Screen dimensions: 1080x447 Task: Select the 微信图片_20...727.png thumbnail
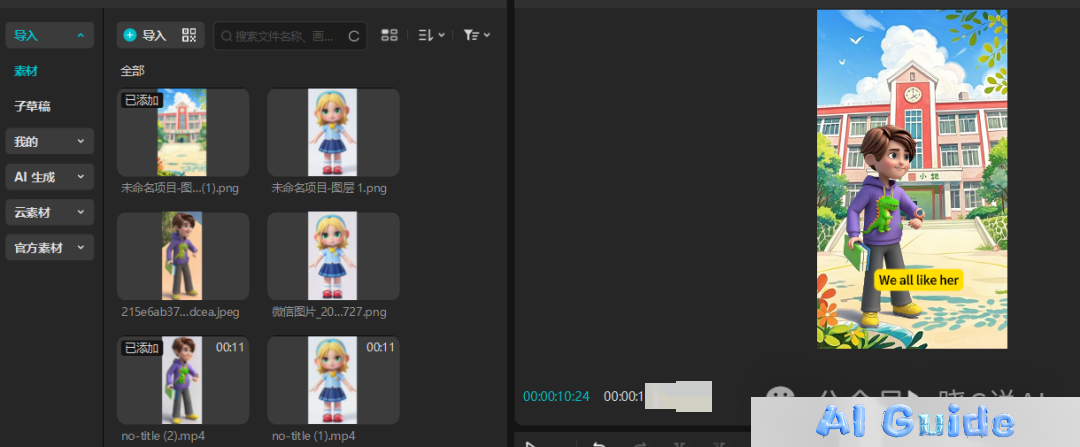coord(333,255)
